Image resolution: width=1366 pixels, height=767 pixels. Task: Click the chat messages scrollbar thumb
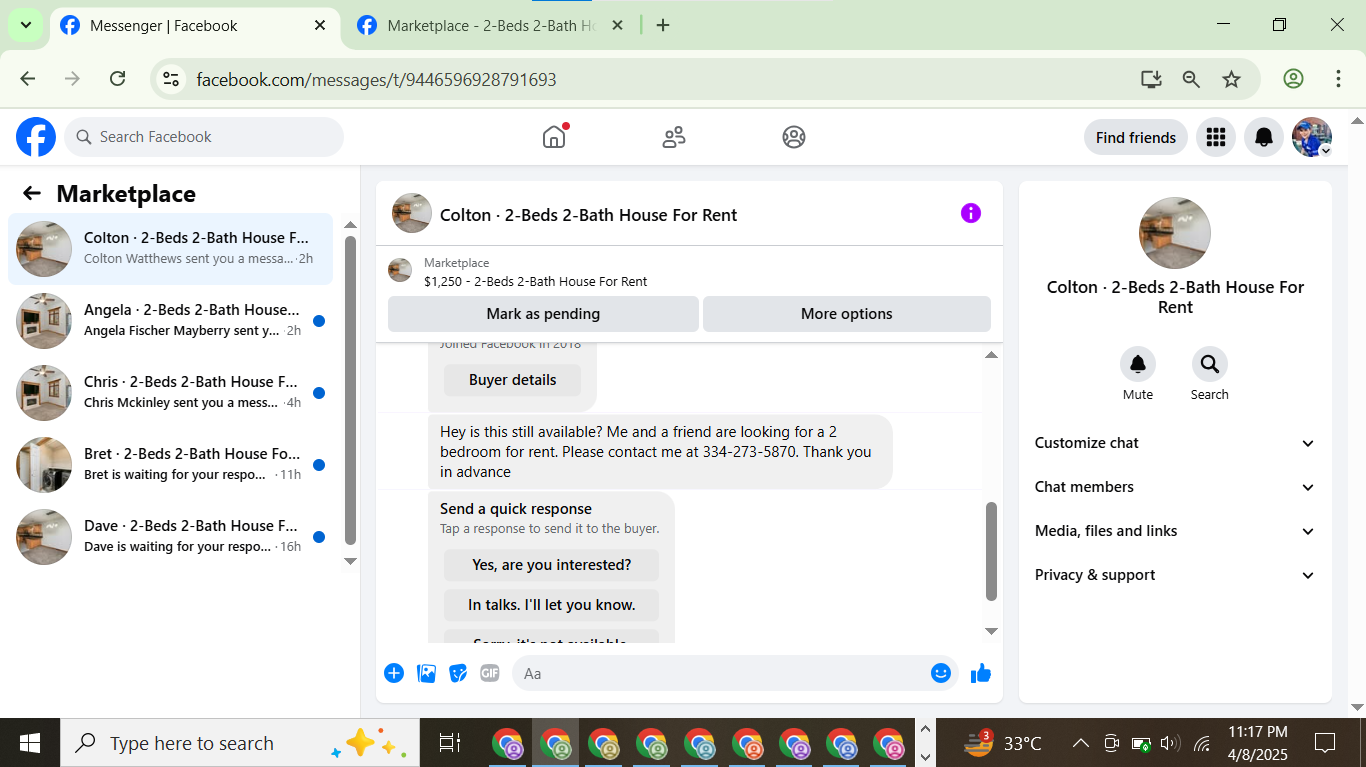coord(991,551)
